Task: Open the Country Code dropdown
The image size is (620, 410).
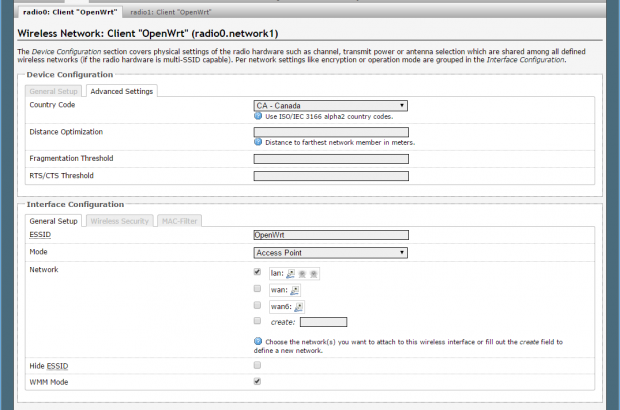Action: point(331,105)
